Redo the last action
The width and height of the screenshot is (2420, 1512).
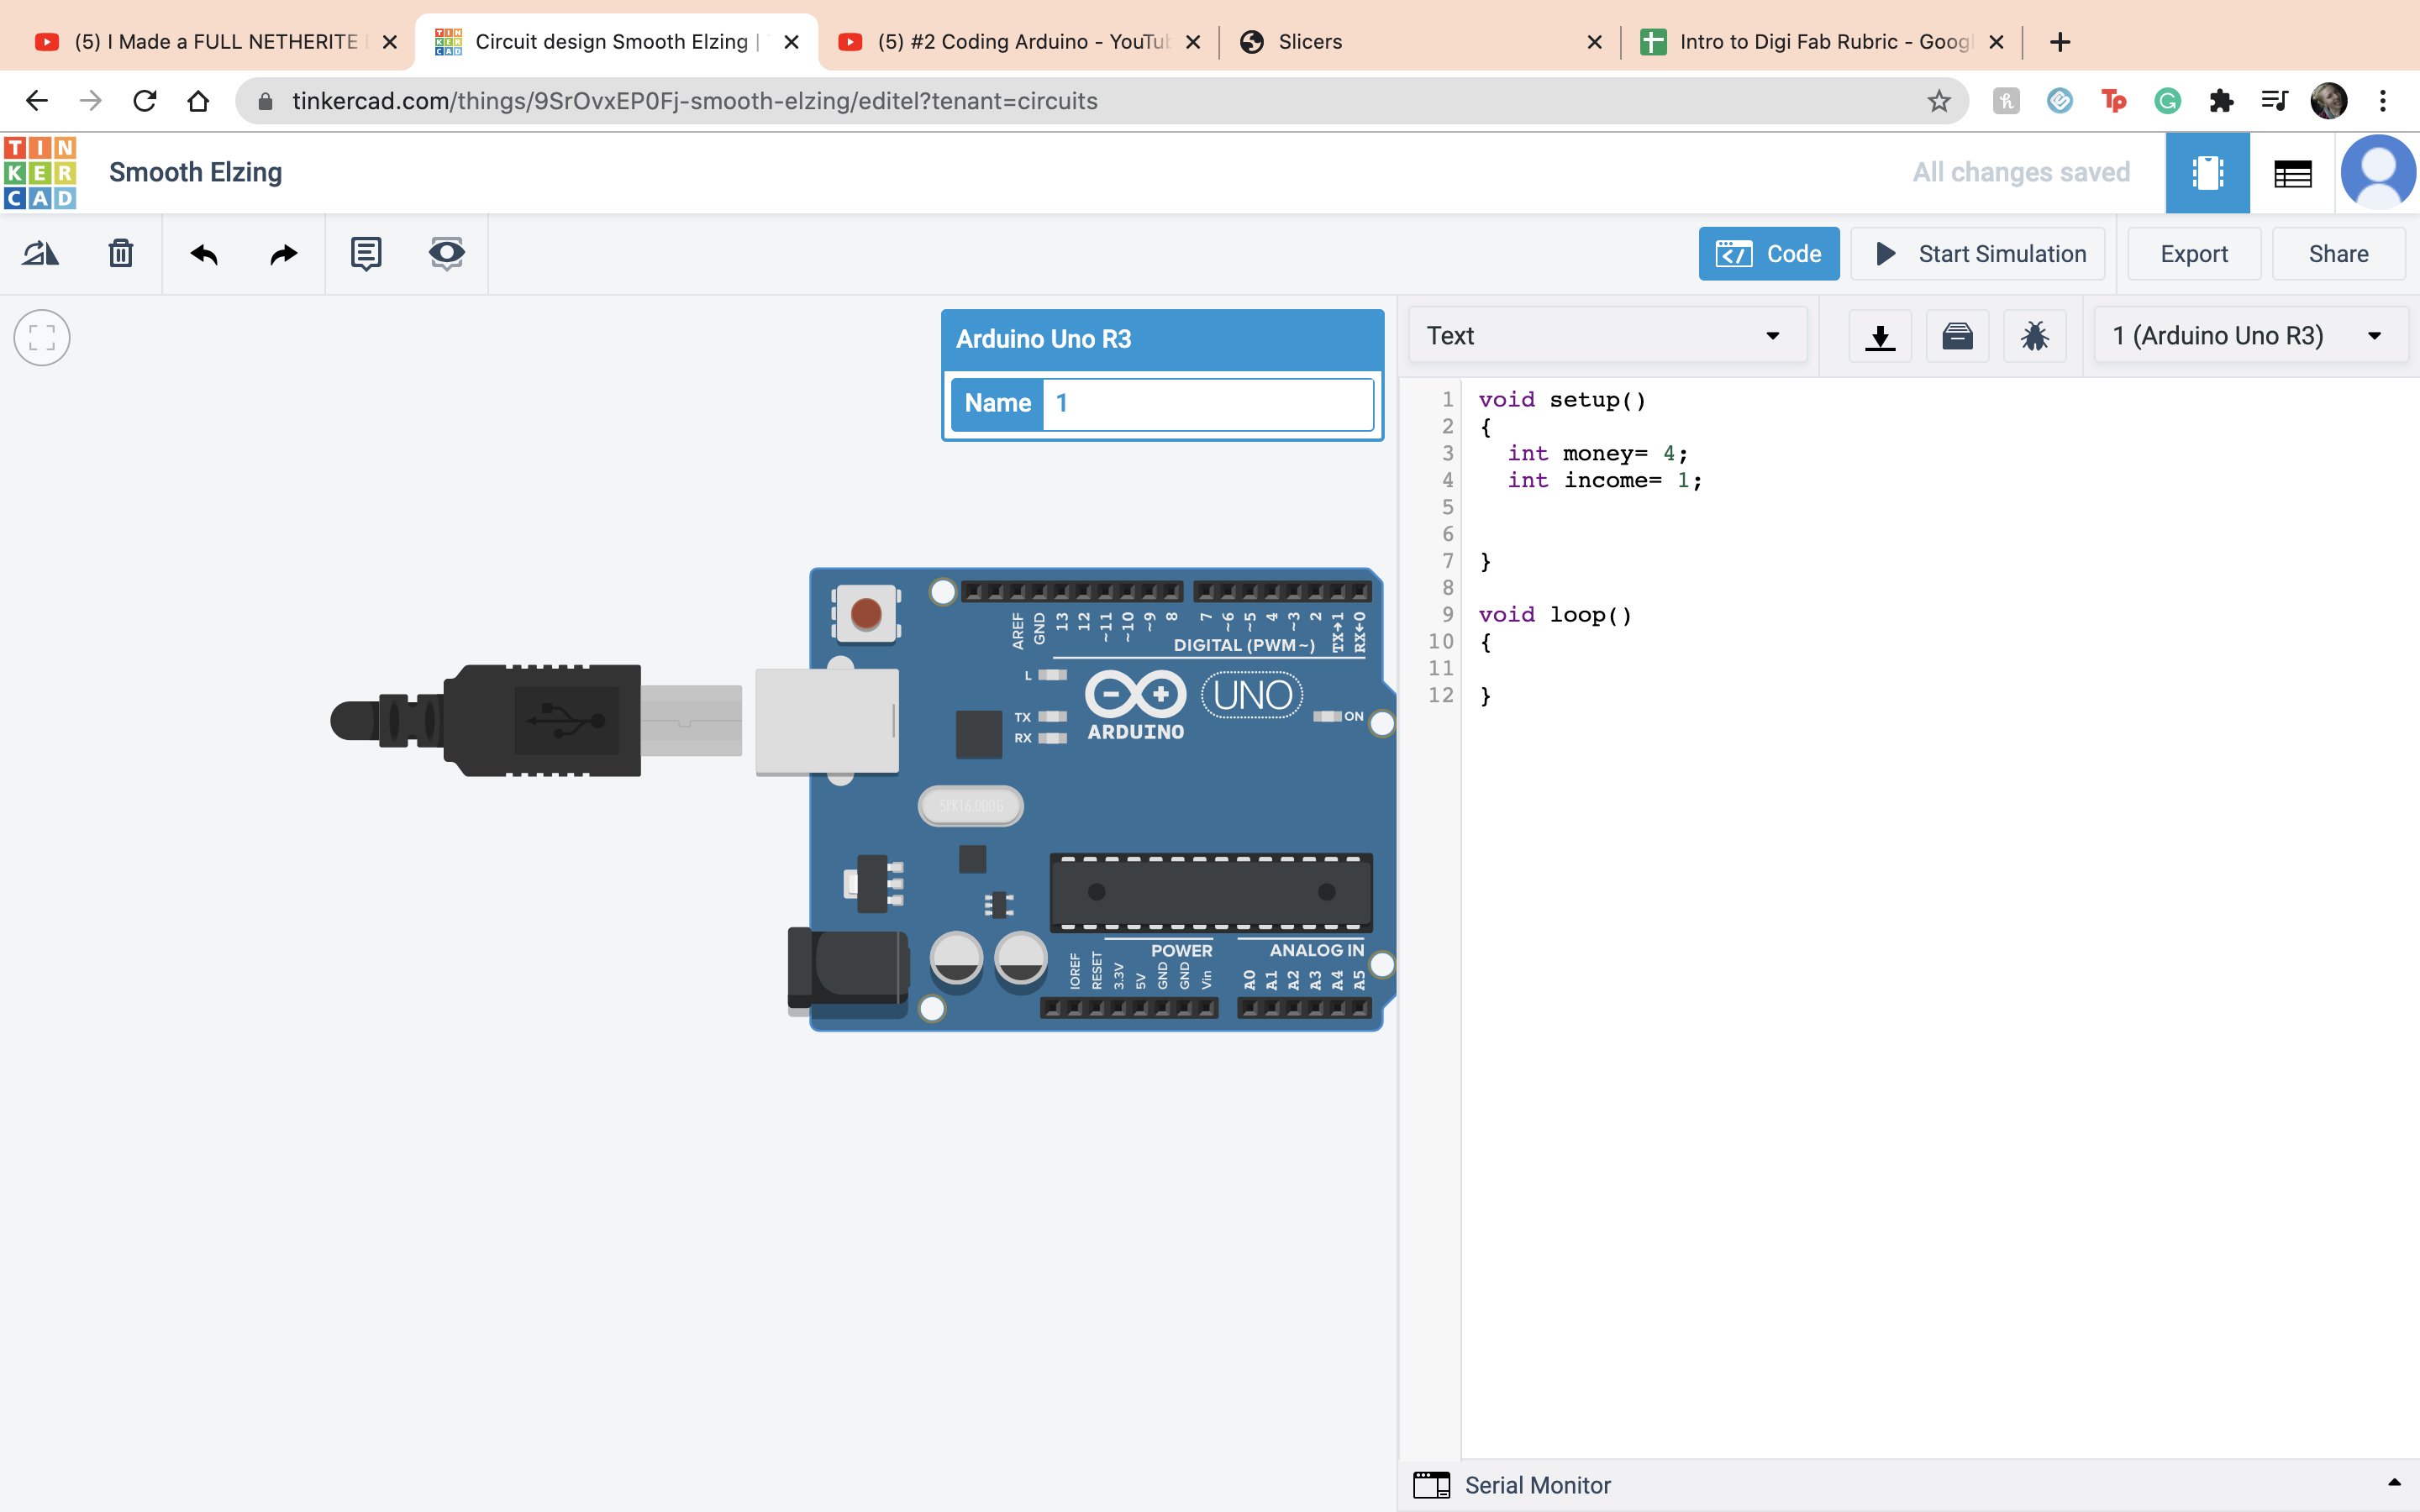[284, 254]
